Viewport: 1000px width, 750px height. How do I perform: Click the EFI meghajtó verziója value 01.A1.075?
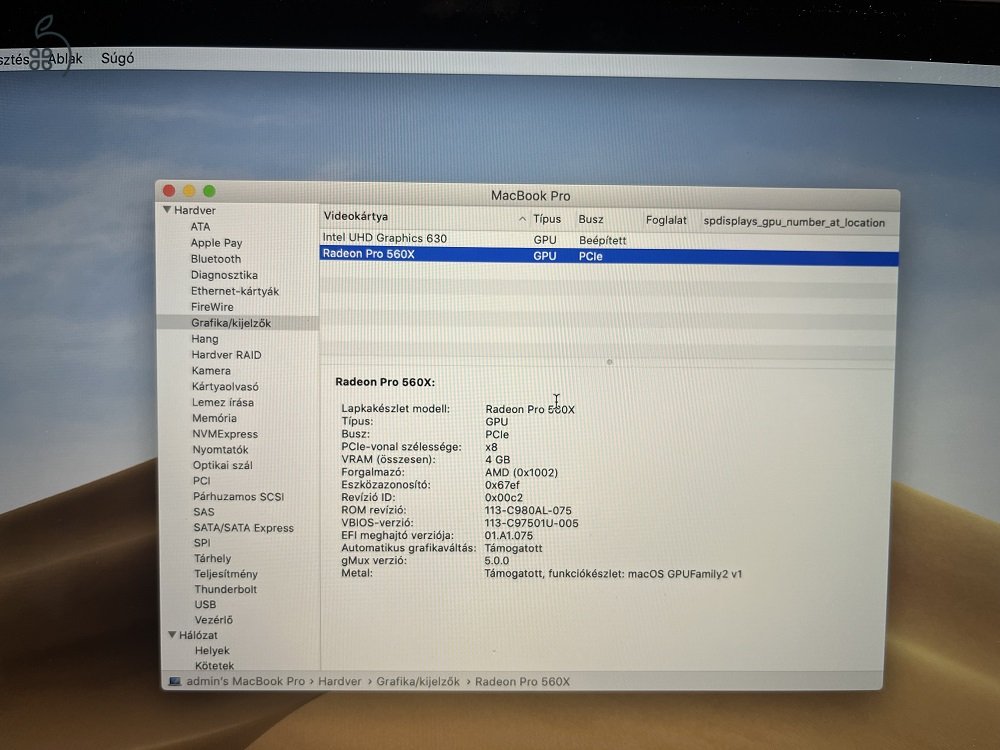508,536
